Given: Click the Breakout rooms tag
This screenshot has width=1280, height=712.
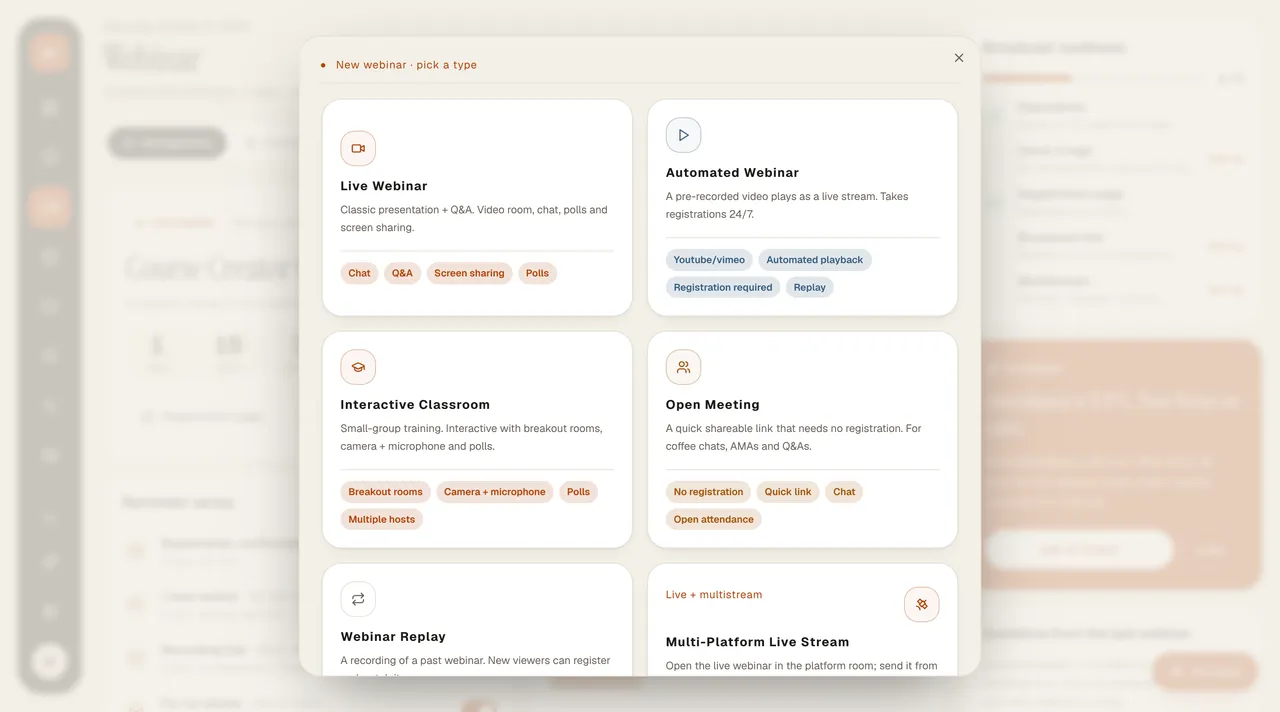Looking at the screenshot, I should point(386,492).
